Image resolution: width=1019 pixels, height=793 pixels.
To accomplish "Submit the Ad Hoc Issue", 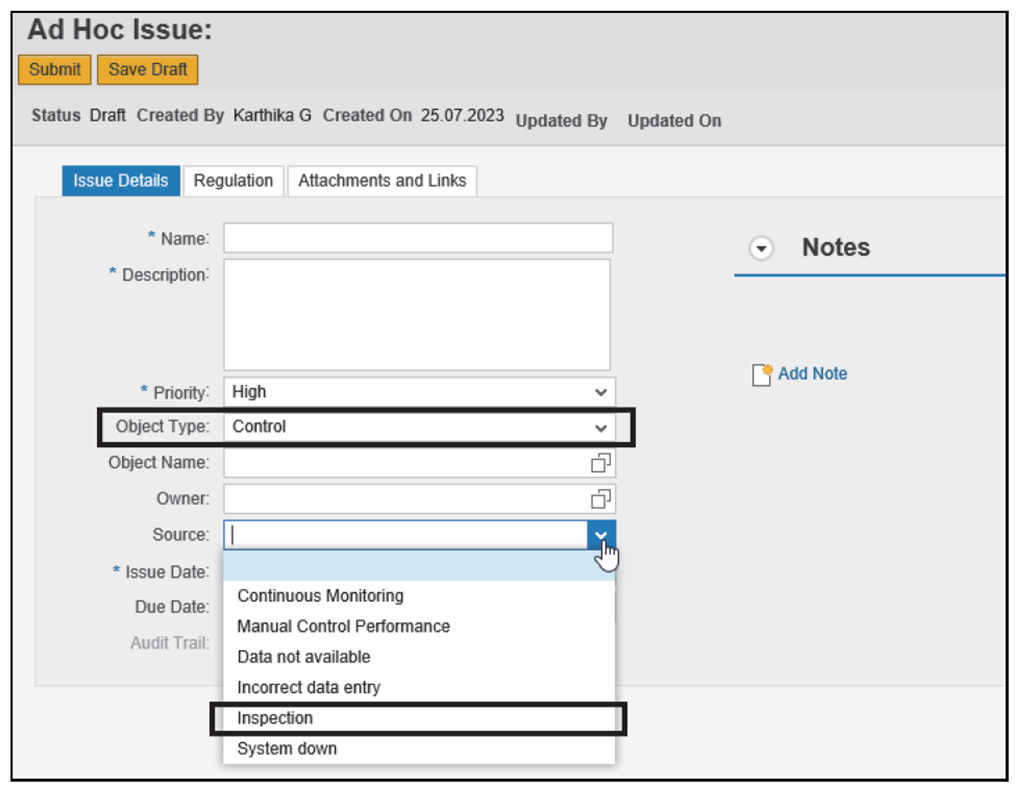I will coord(54,69).
